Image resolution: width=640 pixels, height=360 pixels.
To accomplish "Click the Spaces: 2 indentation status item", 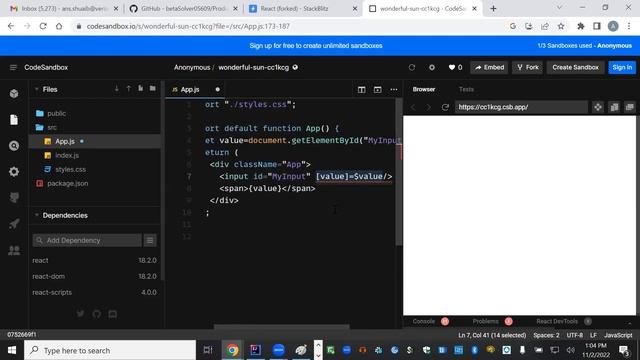I will tap(546, 335).
